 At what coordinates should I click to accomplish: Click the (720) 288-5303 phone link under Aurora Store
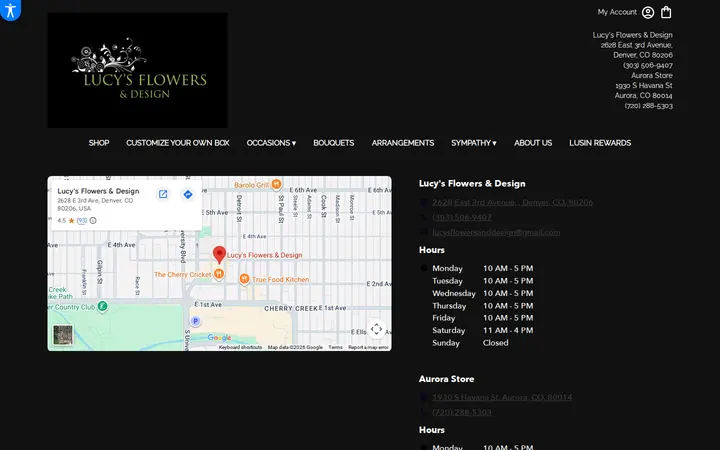(461, 412)
